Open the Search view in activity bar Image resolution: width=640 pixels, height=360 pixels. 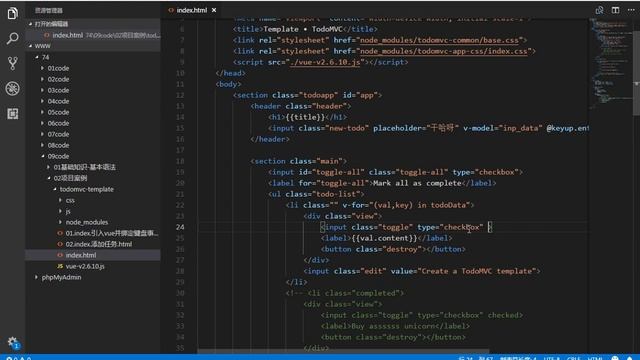click(x=12, y=38)
